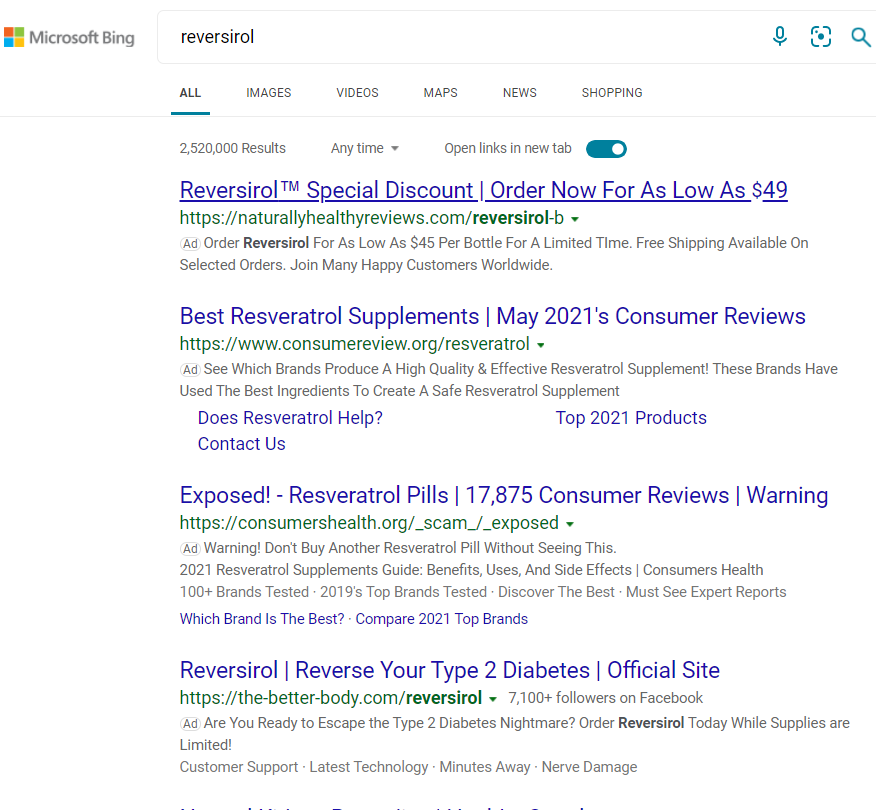This screenshot has height=810, width=876.
Task: Click Ad label on Best Resveratrol Supplements result
Action: (190, 370)
